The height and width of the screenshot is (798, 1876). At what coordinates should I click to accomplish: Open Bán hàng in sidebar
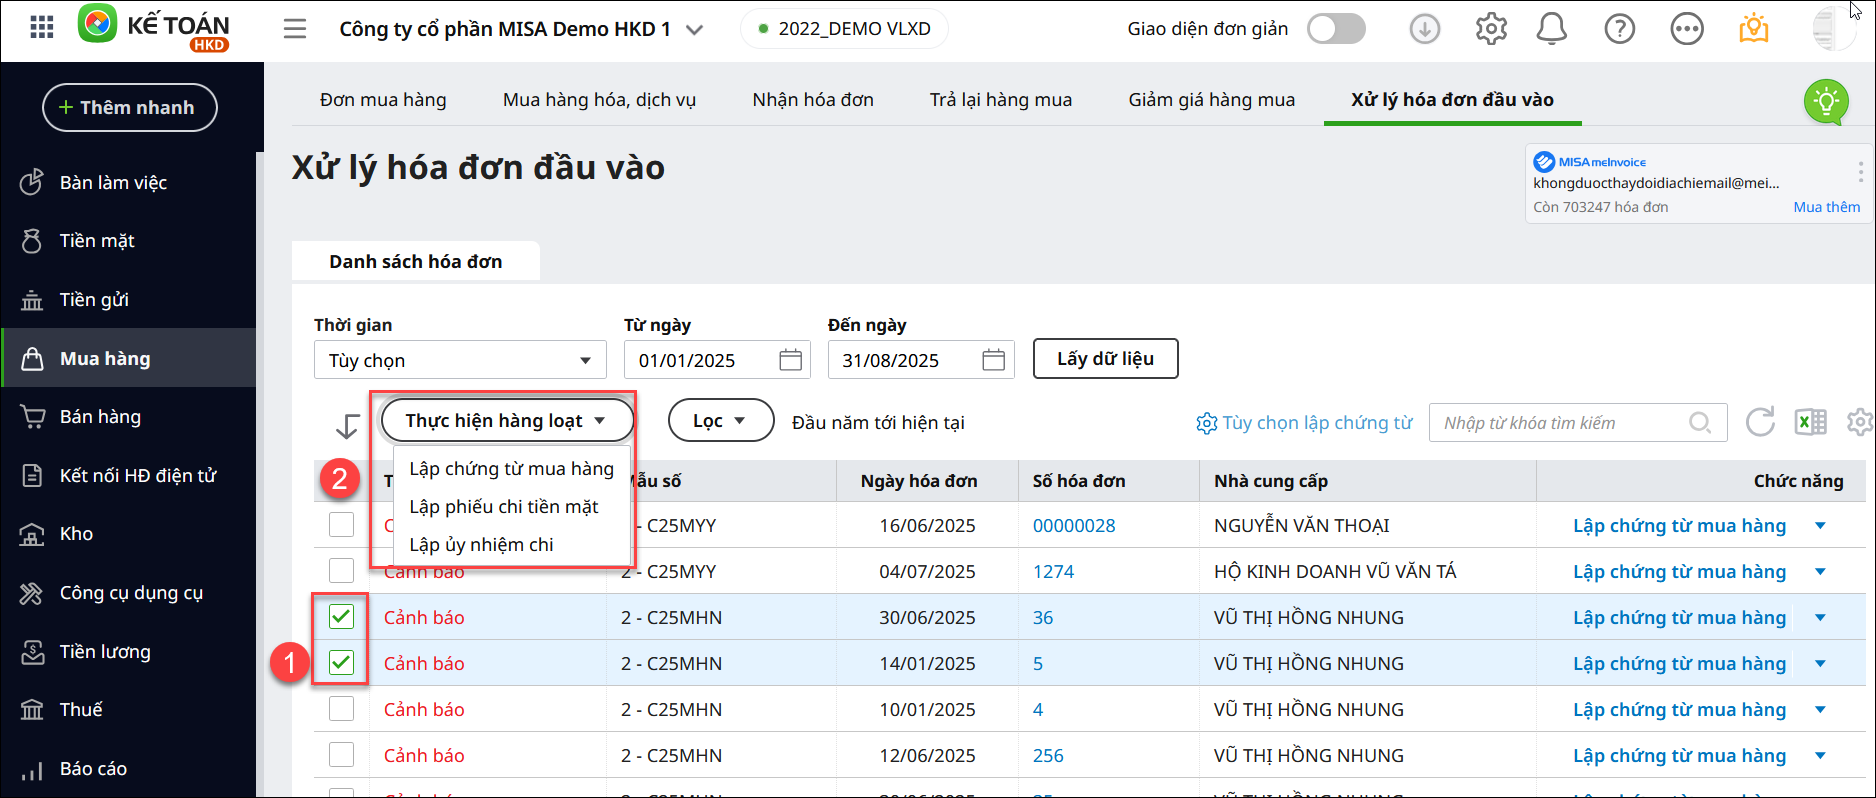click(x=128, y=417)
